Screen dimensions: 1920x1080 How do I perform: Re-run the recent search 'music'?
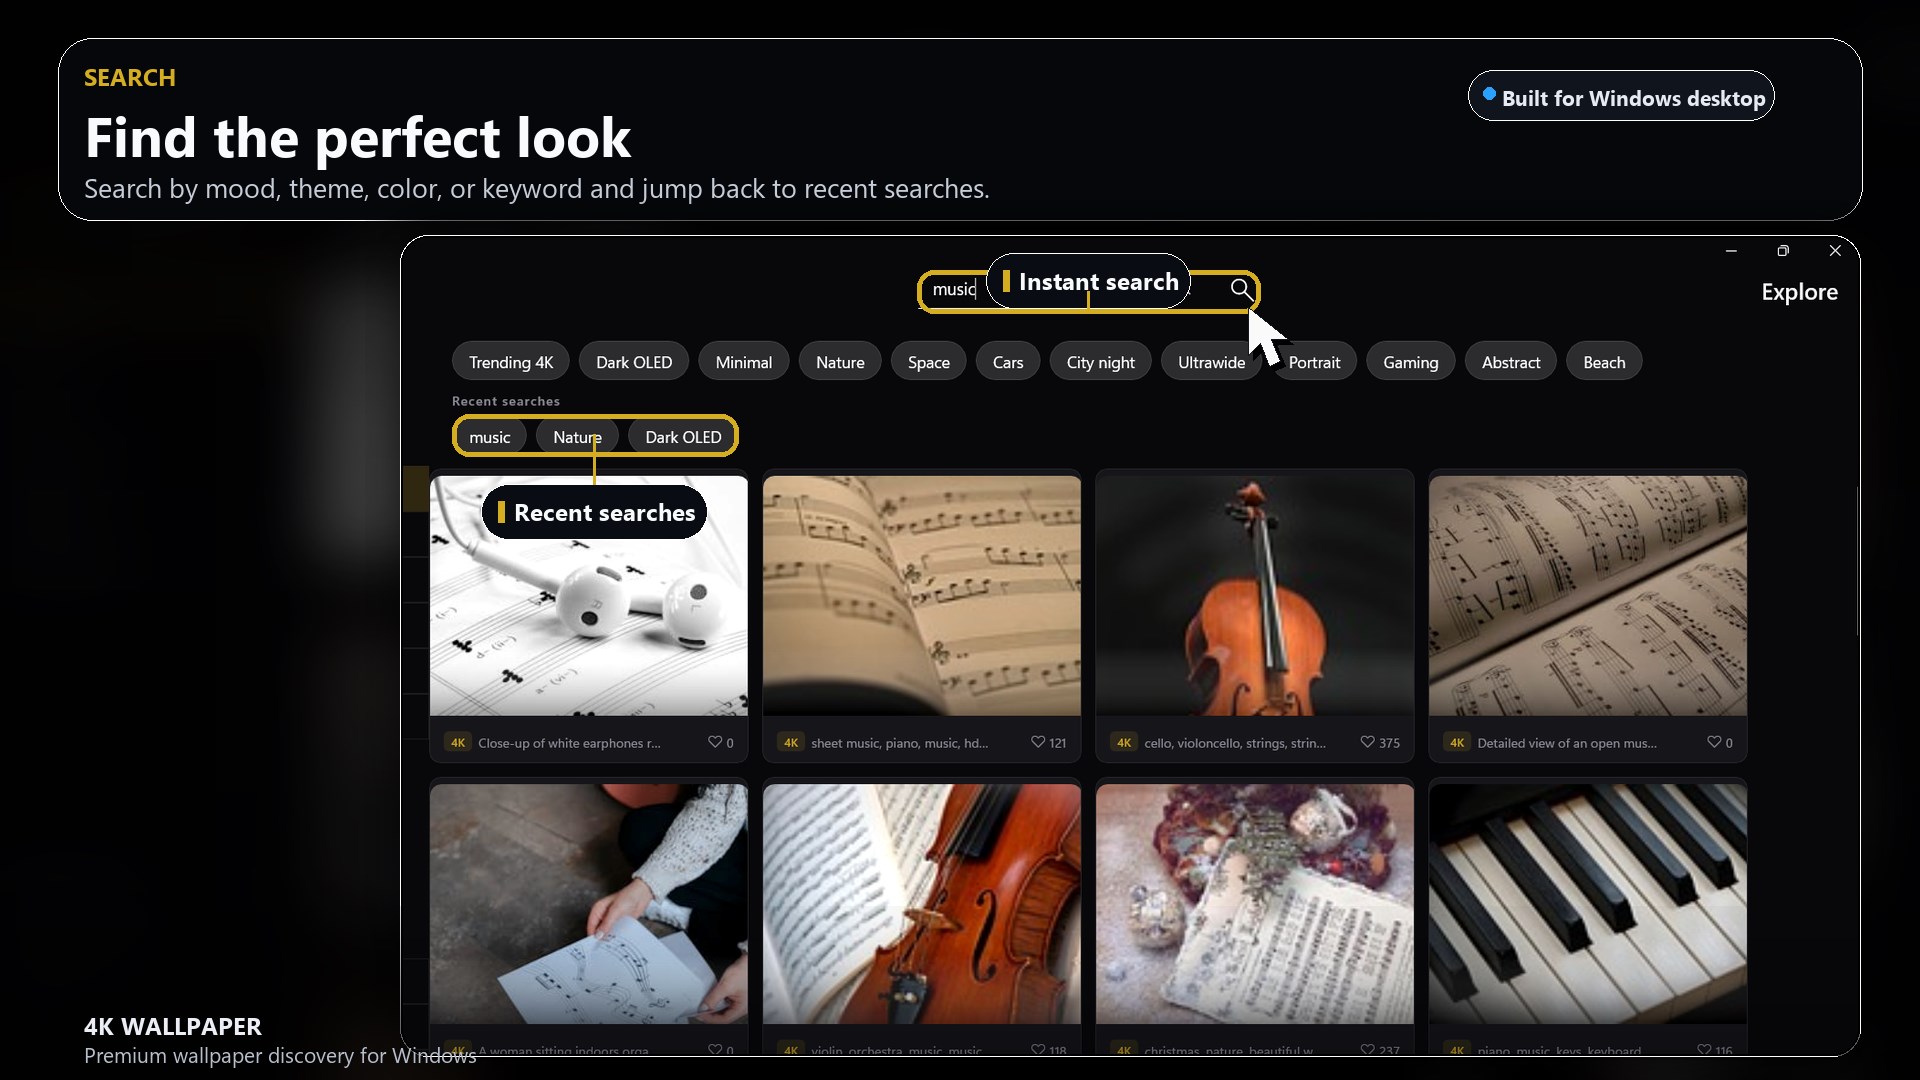(x=490, y=437)
